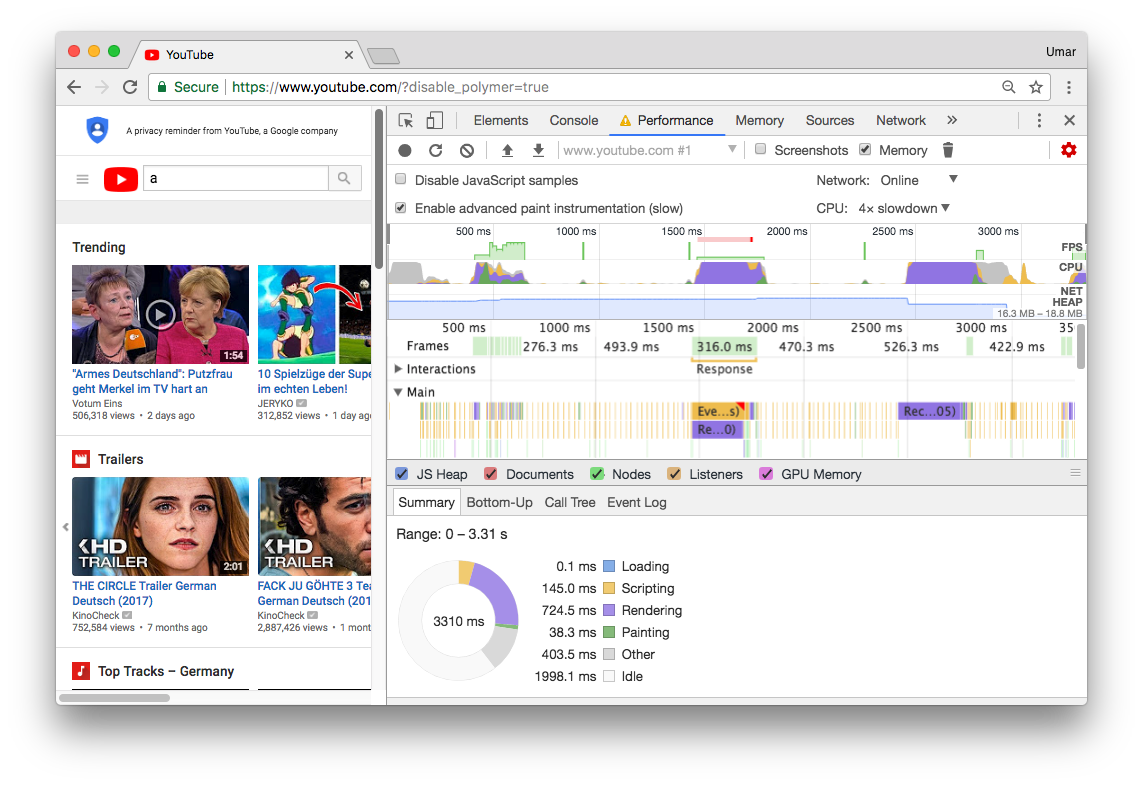Click previous arrow on Trailers carousel
The height and width of the screenshot is (785, 1143).
coord(66,526)
